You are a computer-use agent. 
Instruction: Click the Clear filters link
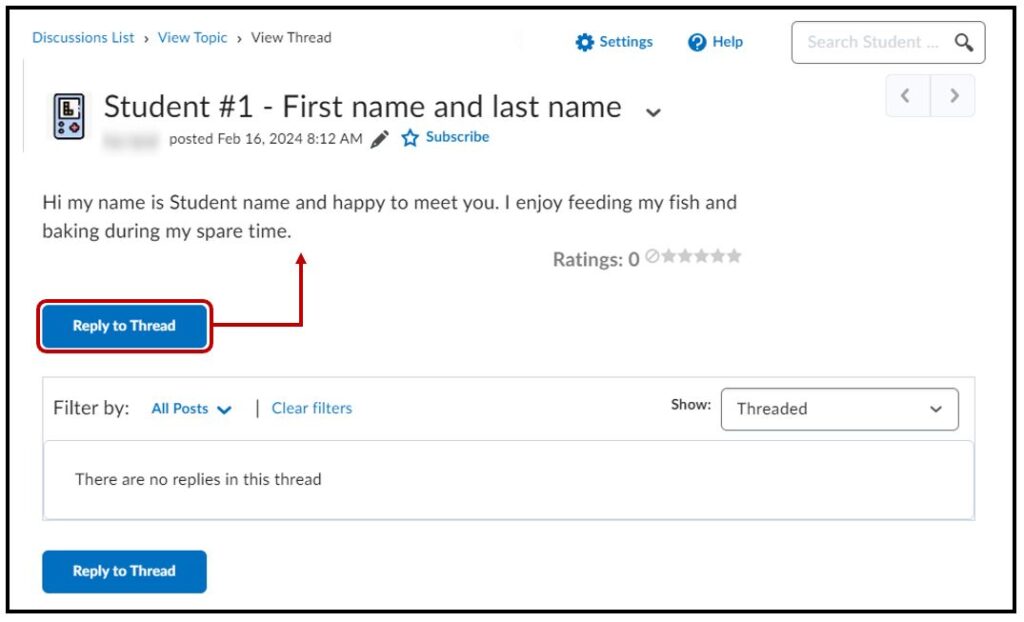312,408
